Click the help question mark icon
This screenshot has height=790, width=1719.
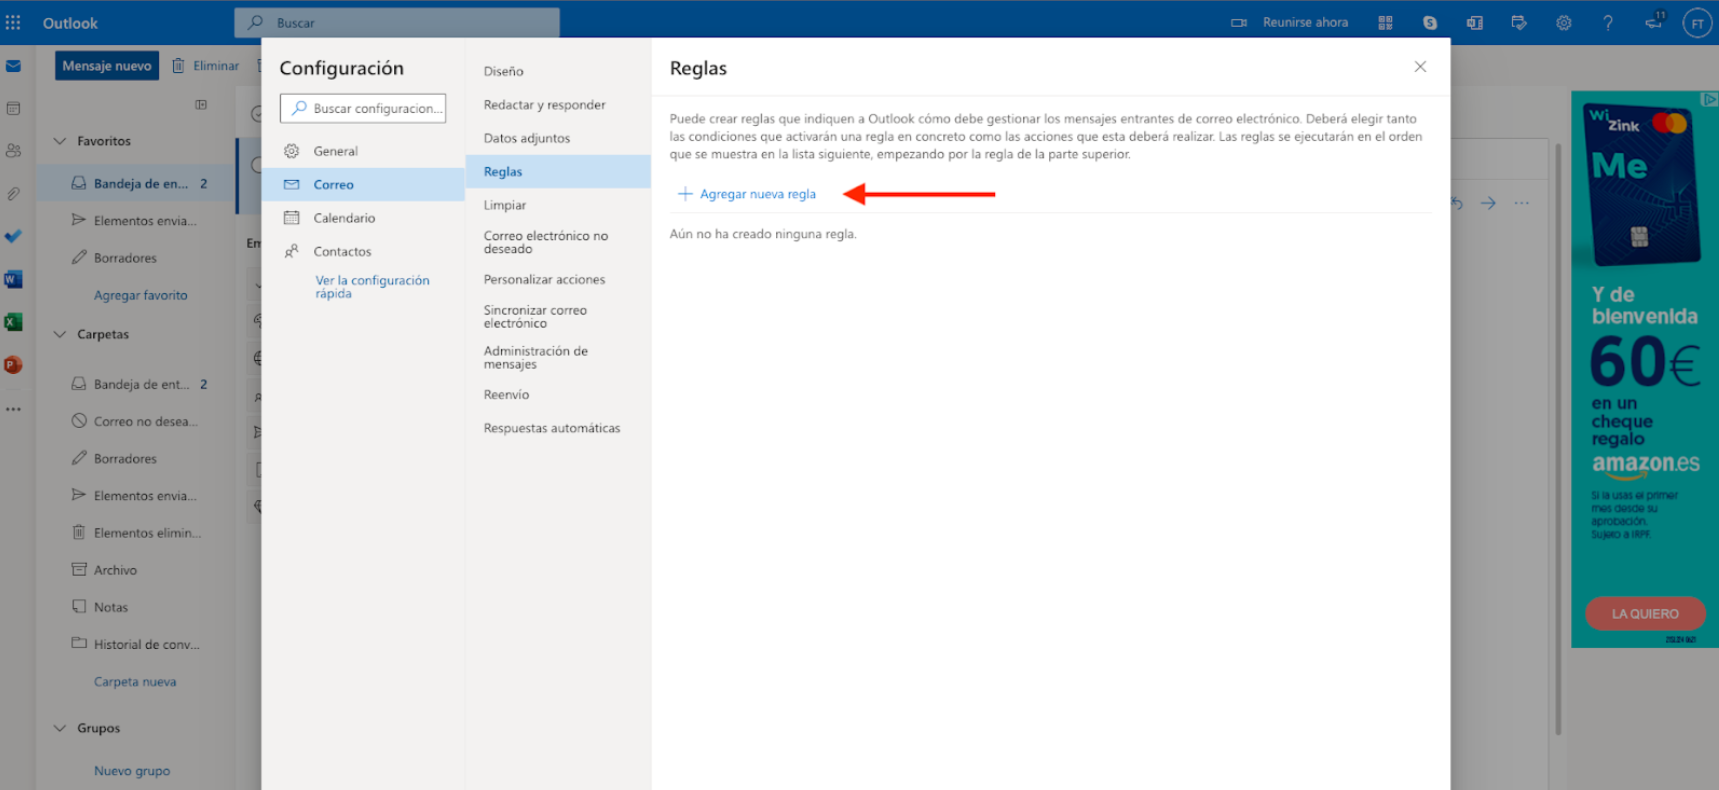coord(1608,23)
